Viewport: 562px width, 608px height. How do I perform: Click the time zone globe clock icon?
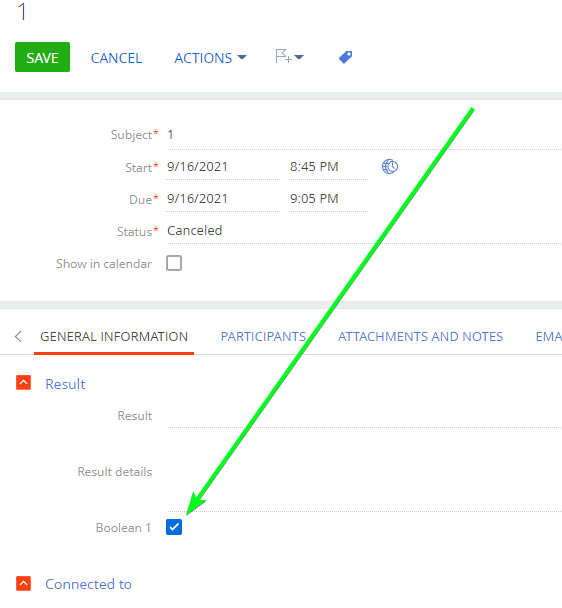point(390,167)
